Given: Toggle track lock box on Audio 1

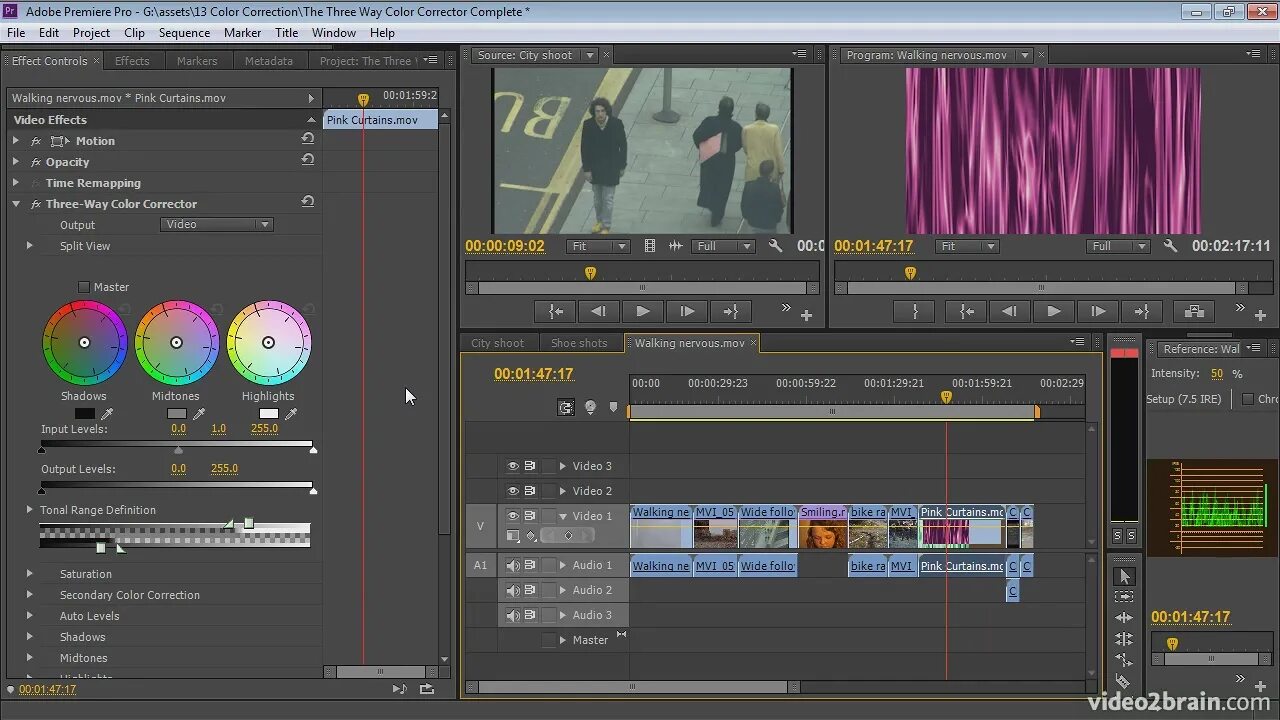Looking at the screenshot, I should pos(548,565).
